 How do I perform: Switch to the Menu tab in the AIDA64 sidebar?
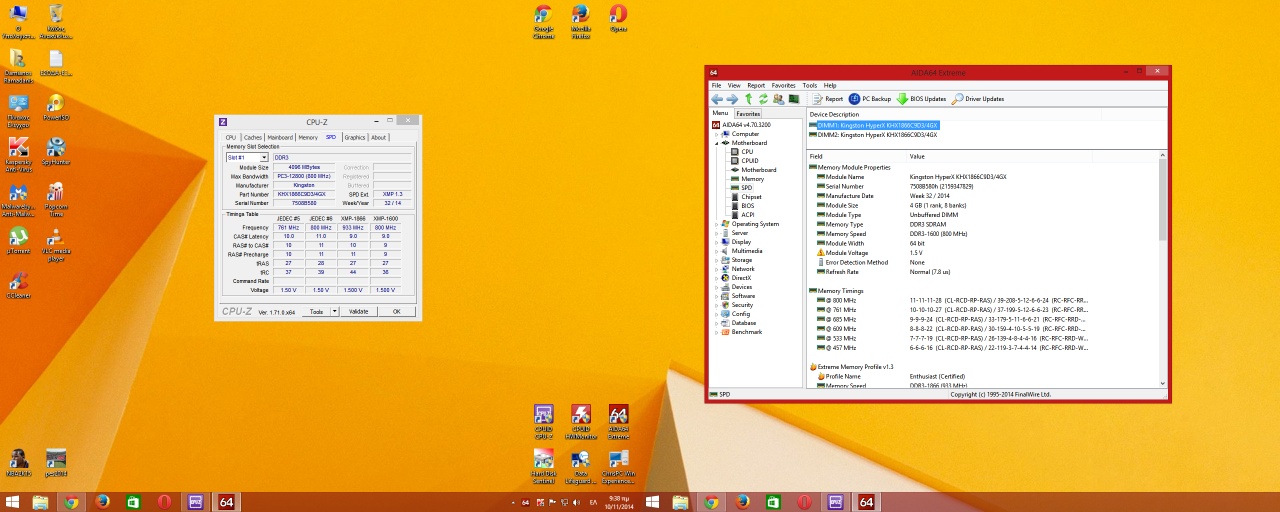pyautogui.click(x=720, y=113)
